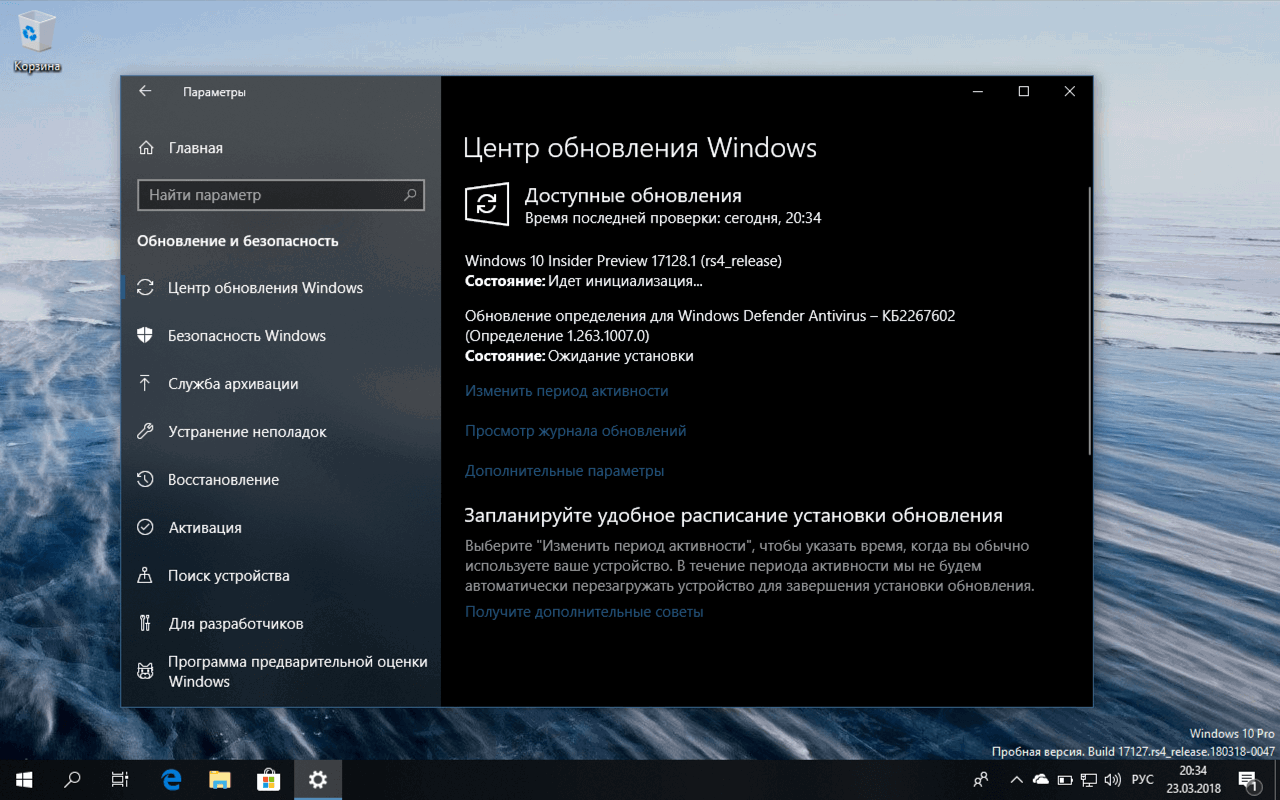Open Программа предварительной оценки Windows section

tap(281, 672)
